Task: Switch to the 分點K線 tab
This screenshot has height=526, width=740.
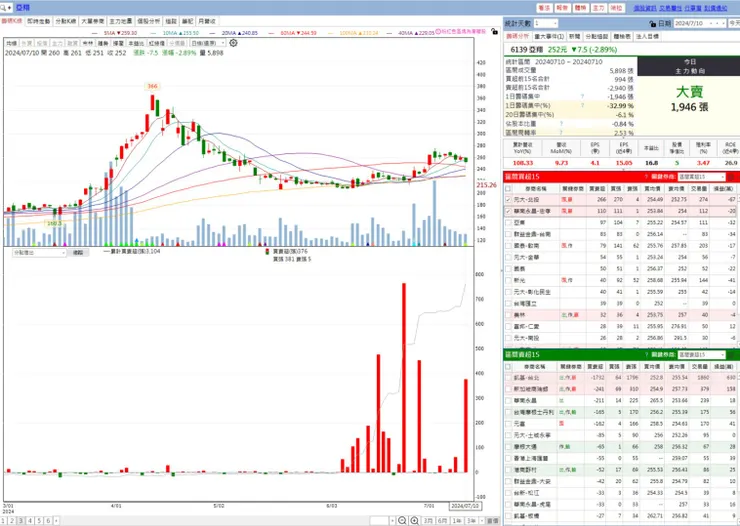Action: coord(66,21)
